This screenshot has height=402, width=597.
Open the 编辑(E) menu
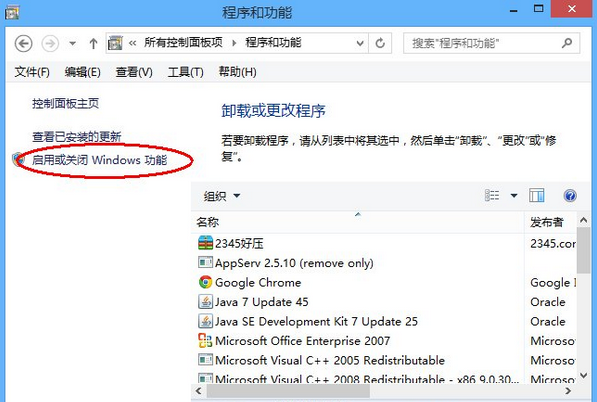82,72
